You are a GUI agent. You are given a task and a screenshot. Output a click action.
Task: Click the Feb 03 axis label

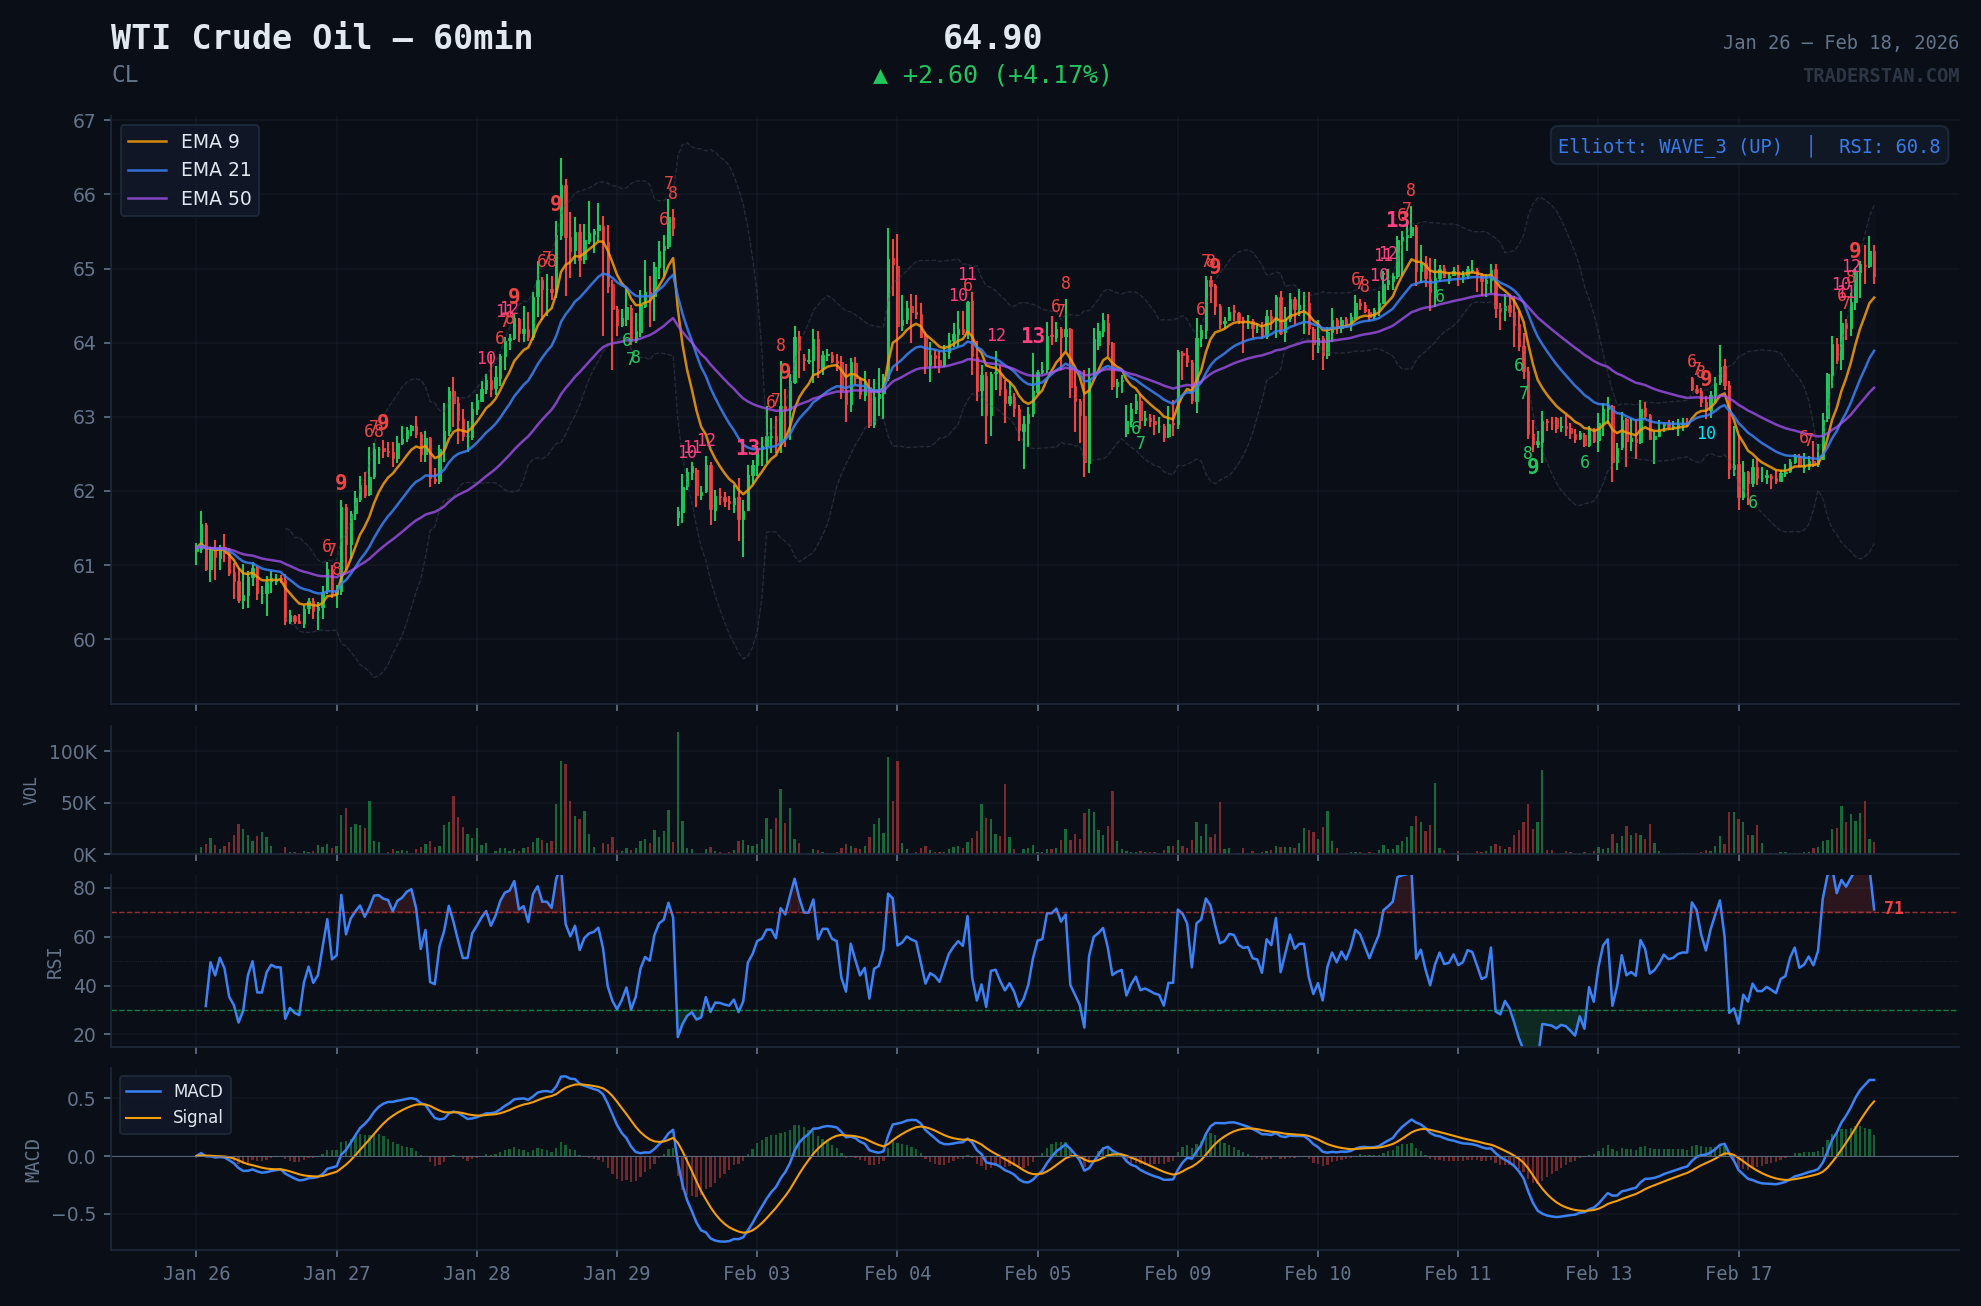pyautogui.click(x=757, y=1273)
